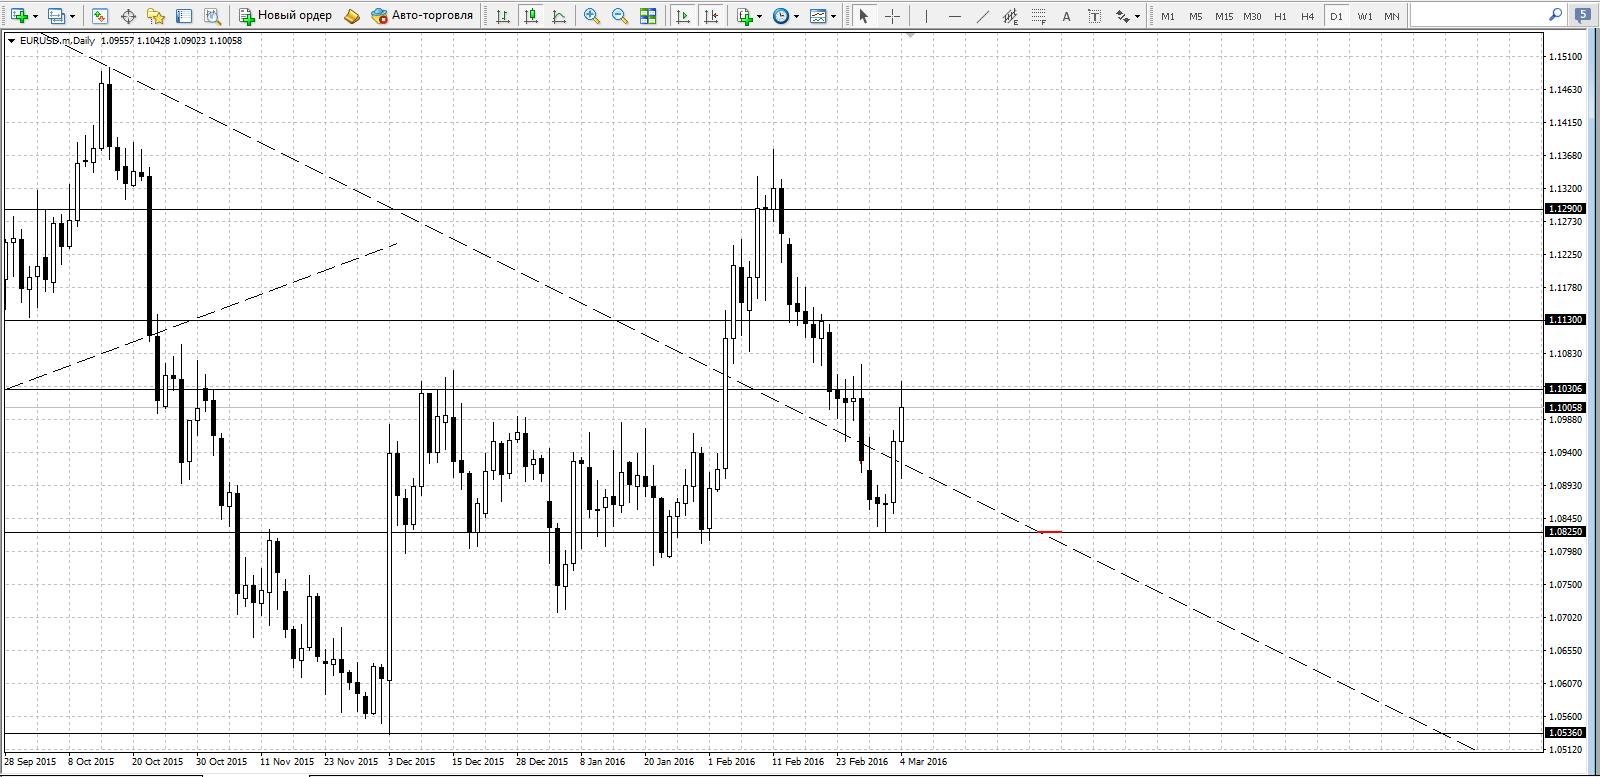This screenshot has width=1600, height=777.
Task: Select the arrows drawing tool
Action: [1123, 16]
